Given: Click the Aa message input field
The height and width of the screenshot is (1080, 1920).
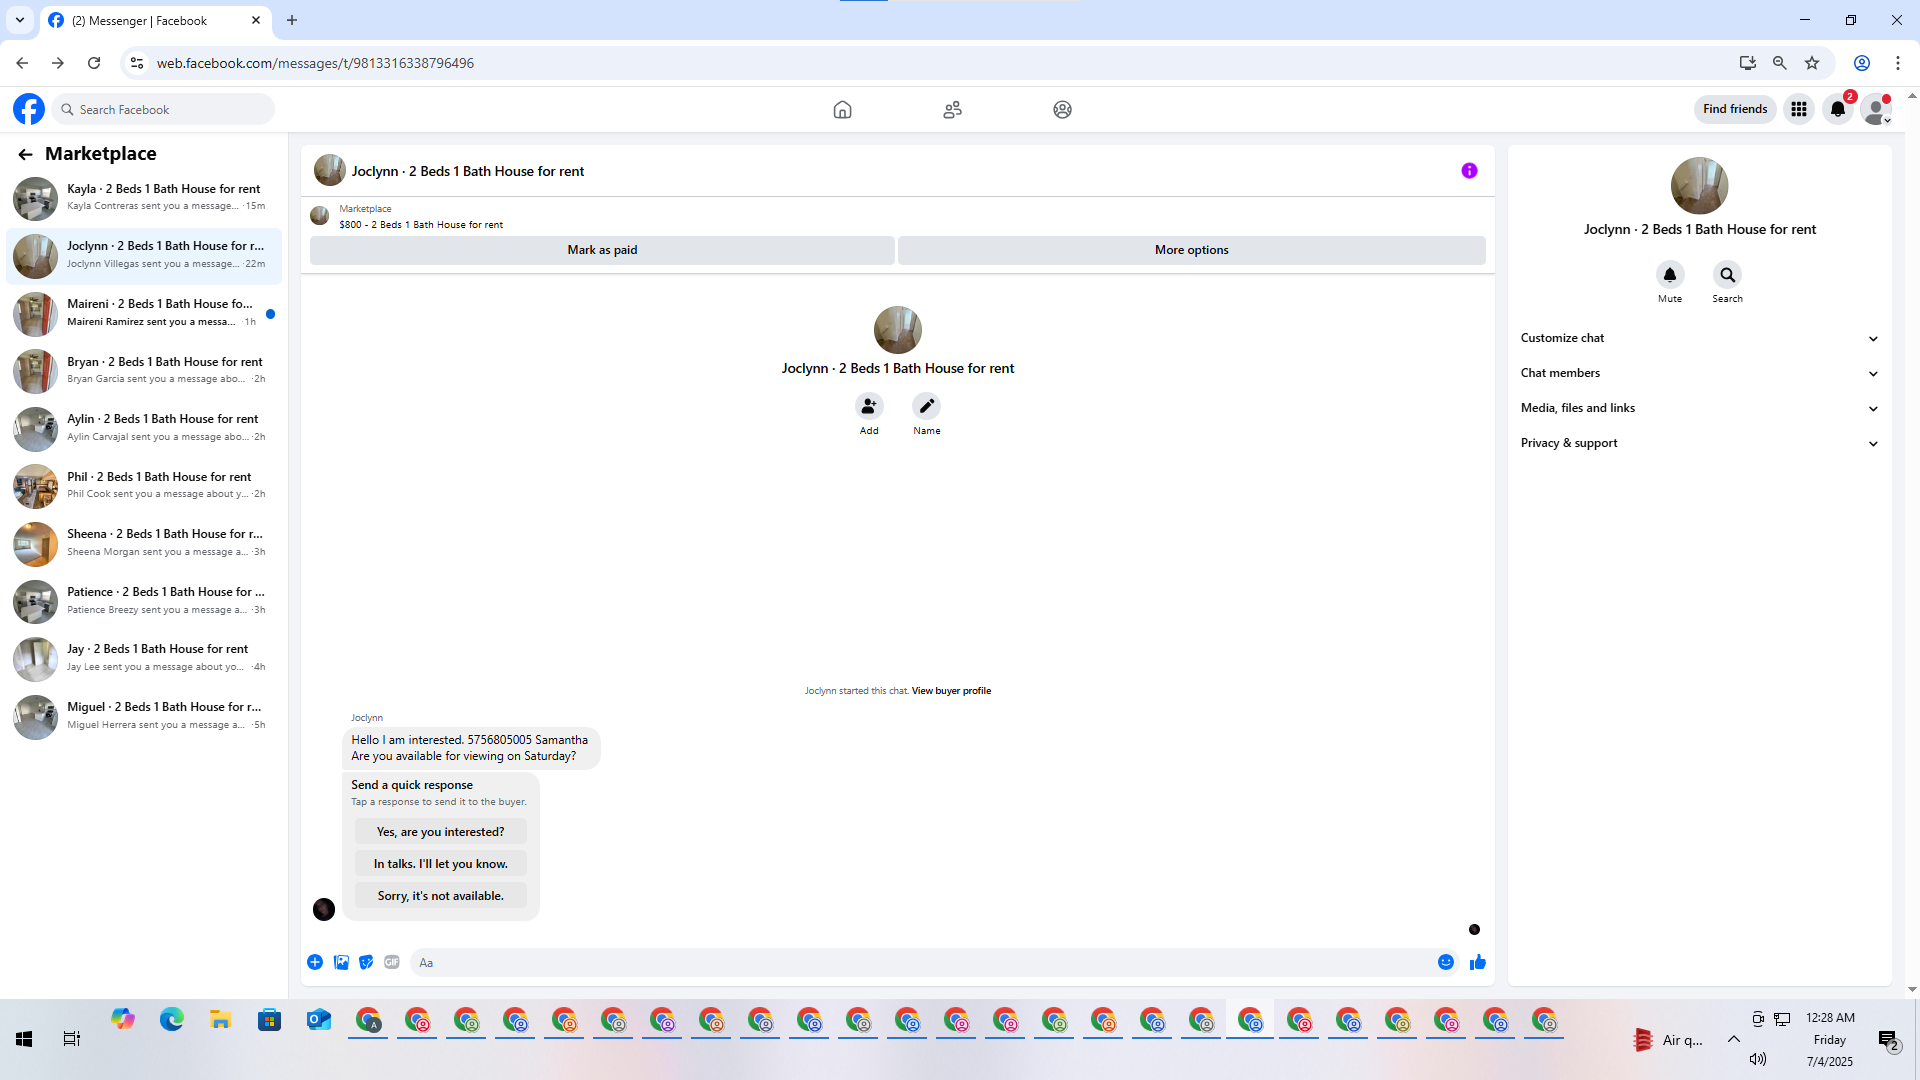Looking at the screenshot, I should click(x=920, y=962).
